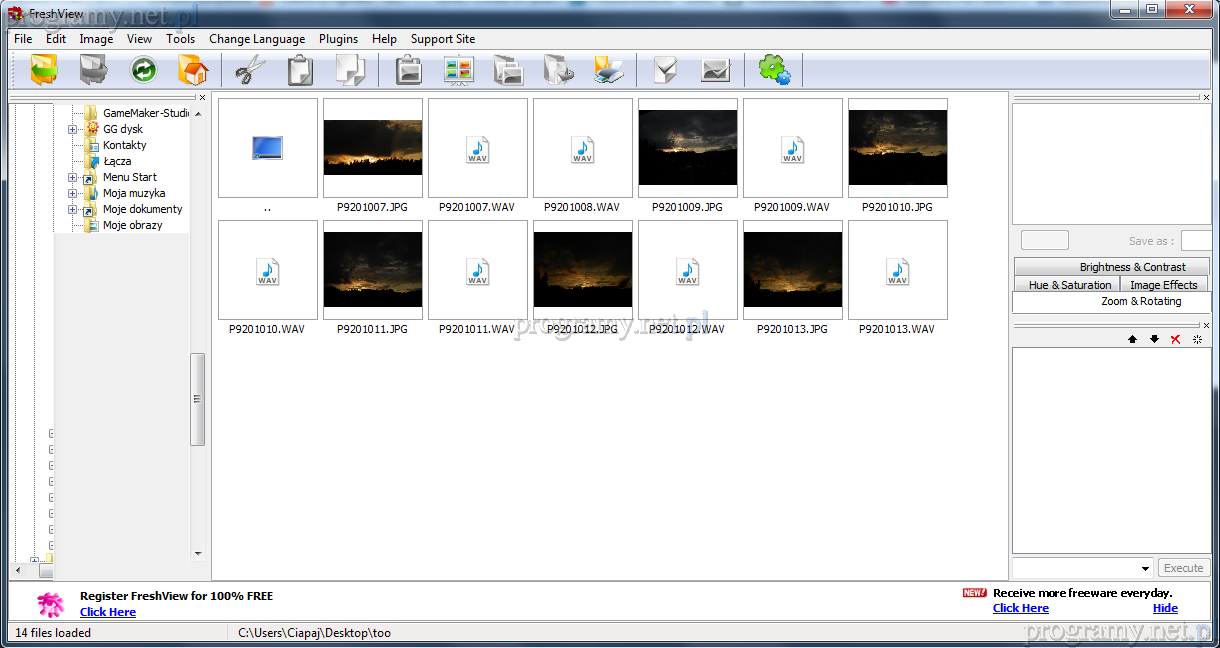This screenshot has width=1220, height=648.
Task: Switch to the Hue & Saturation tab
Action: [x=1069, y=285]
